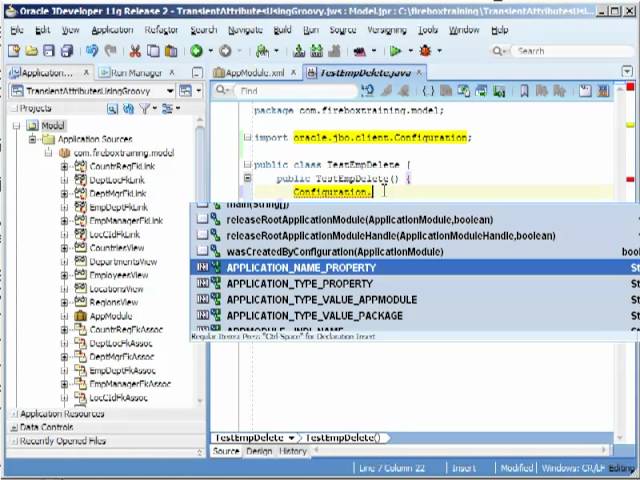Collapse the Model project node
640x480 pixels.
(16, 126)
